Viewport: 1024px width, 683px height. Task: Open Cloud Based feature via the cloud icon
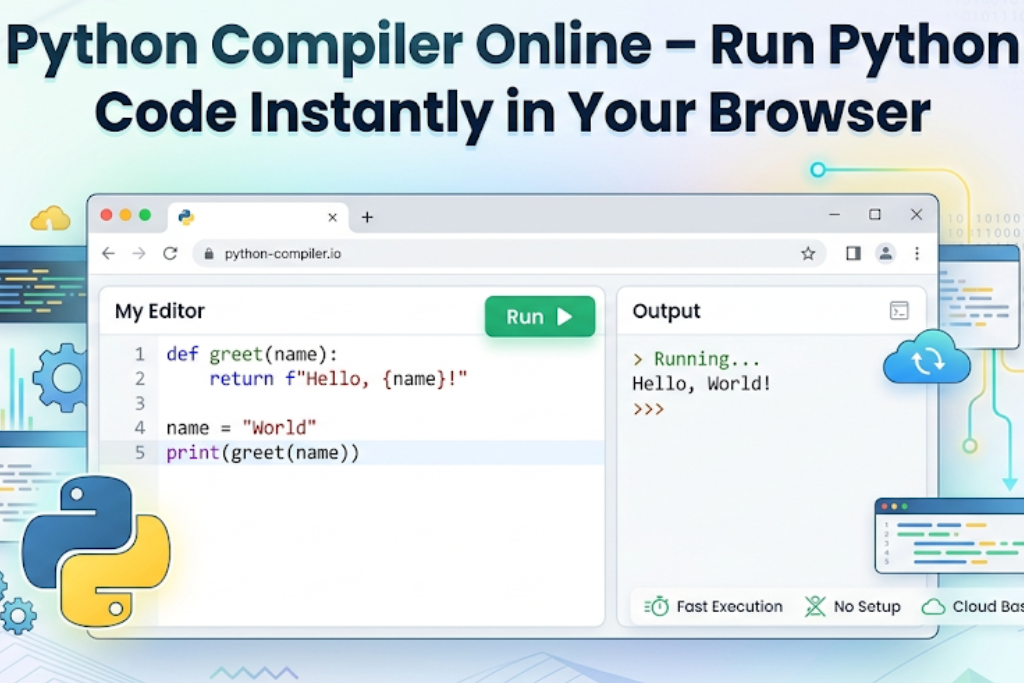point(932,606)
